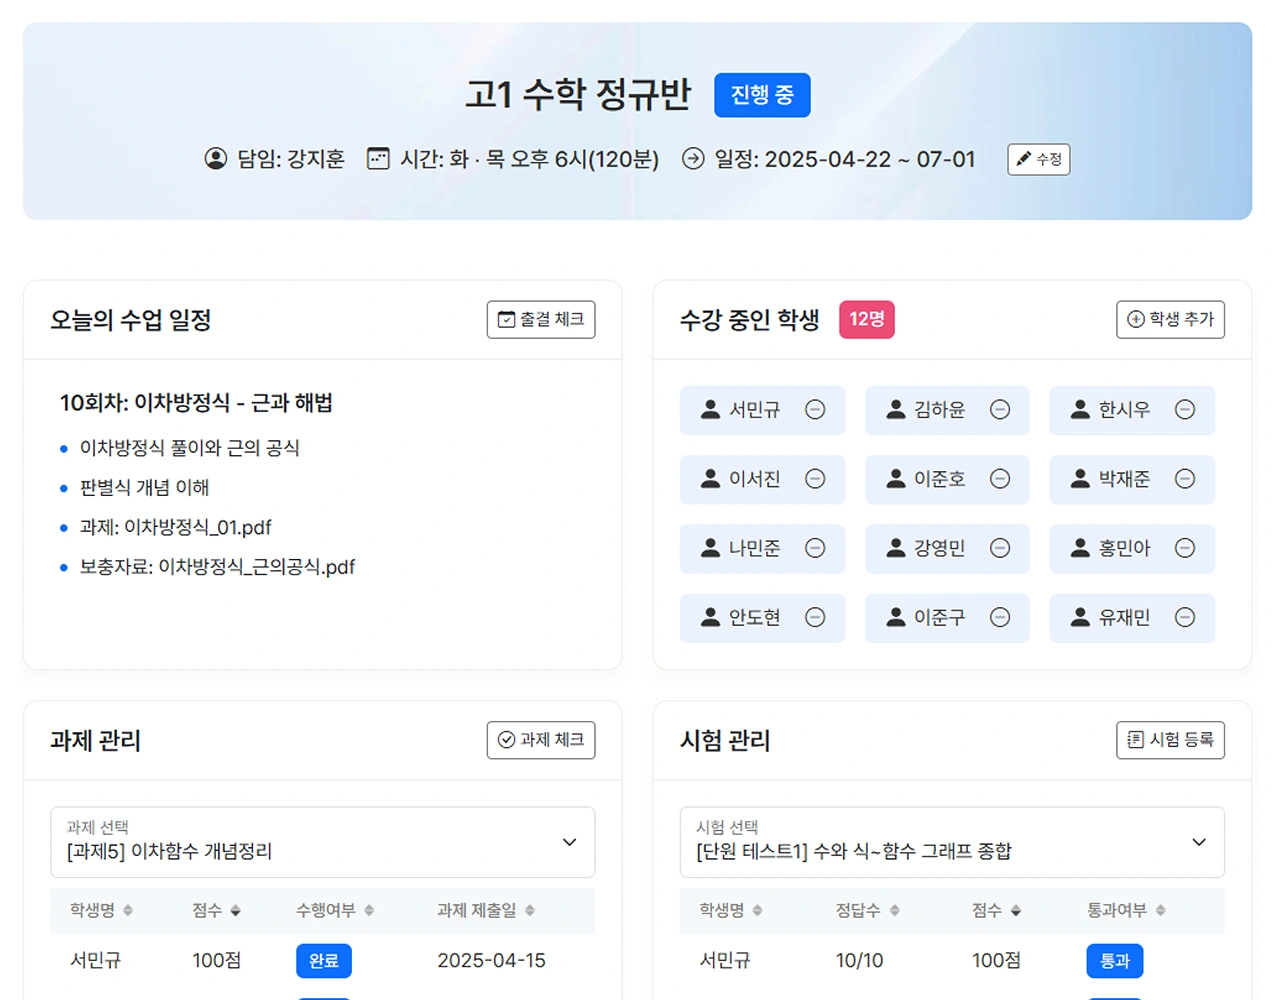Click the 출결 체크 button
The image size is (1280, 1000).
[541, 320]
